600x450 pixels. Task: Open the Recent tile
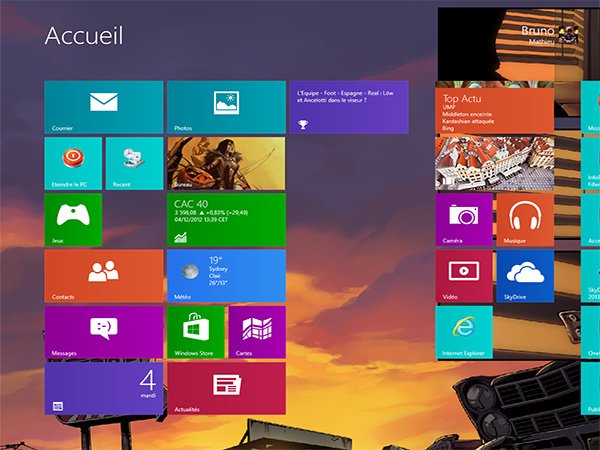134,163
